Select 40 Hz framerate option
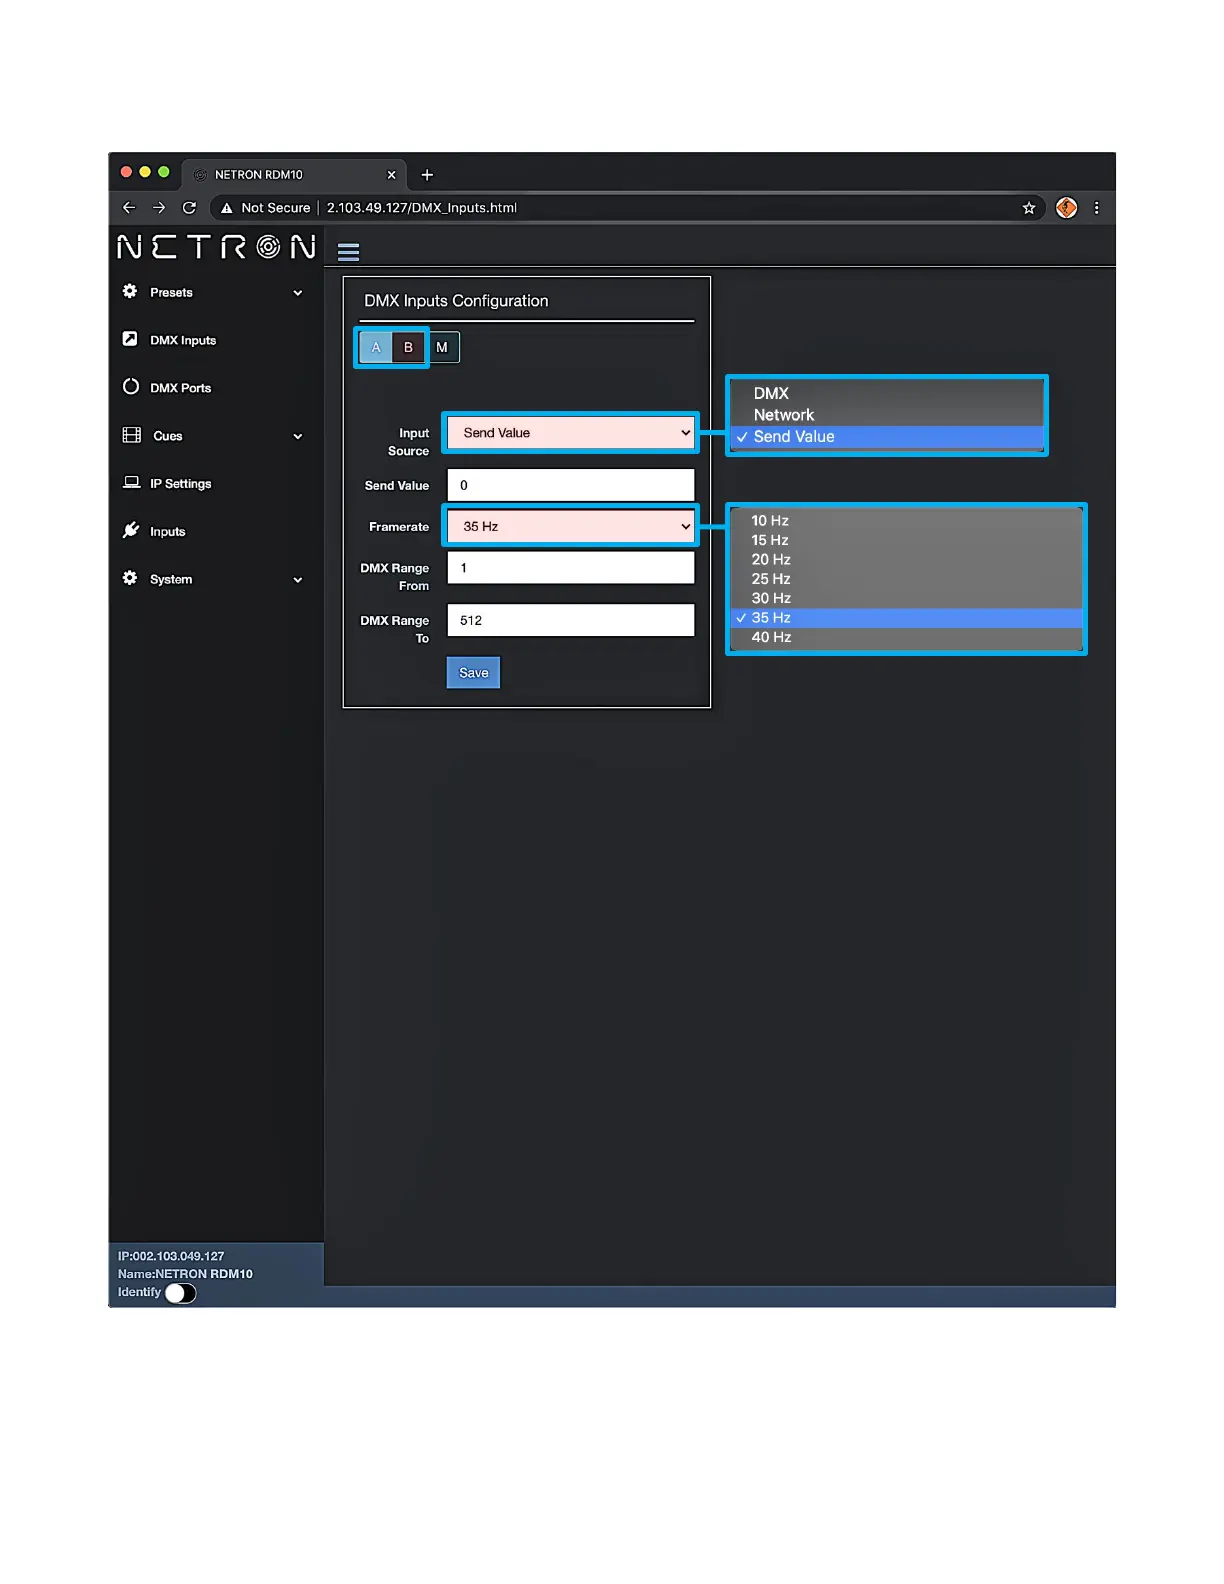The height and width of the screenshot is (1584, 1224). (x=771, y=637)
